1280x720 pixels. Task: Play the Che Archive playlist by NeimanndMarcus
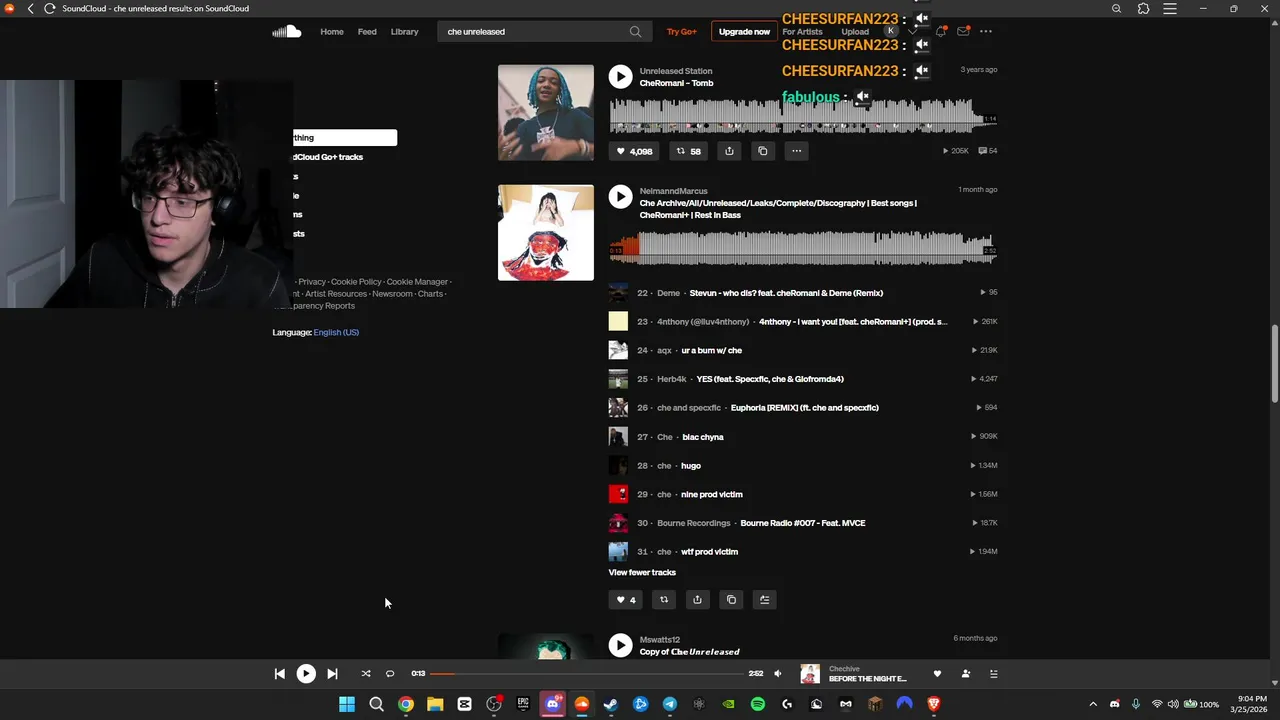tap(620, 197)
